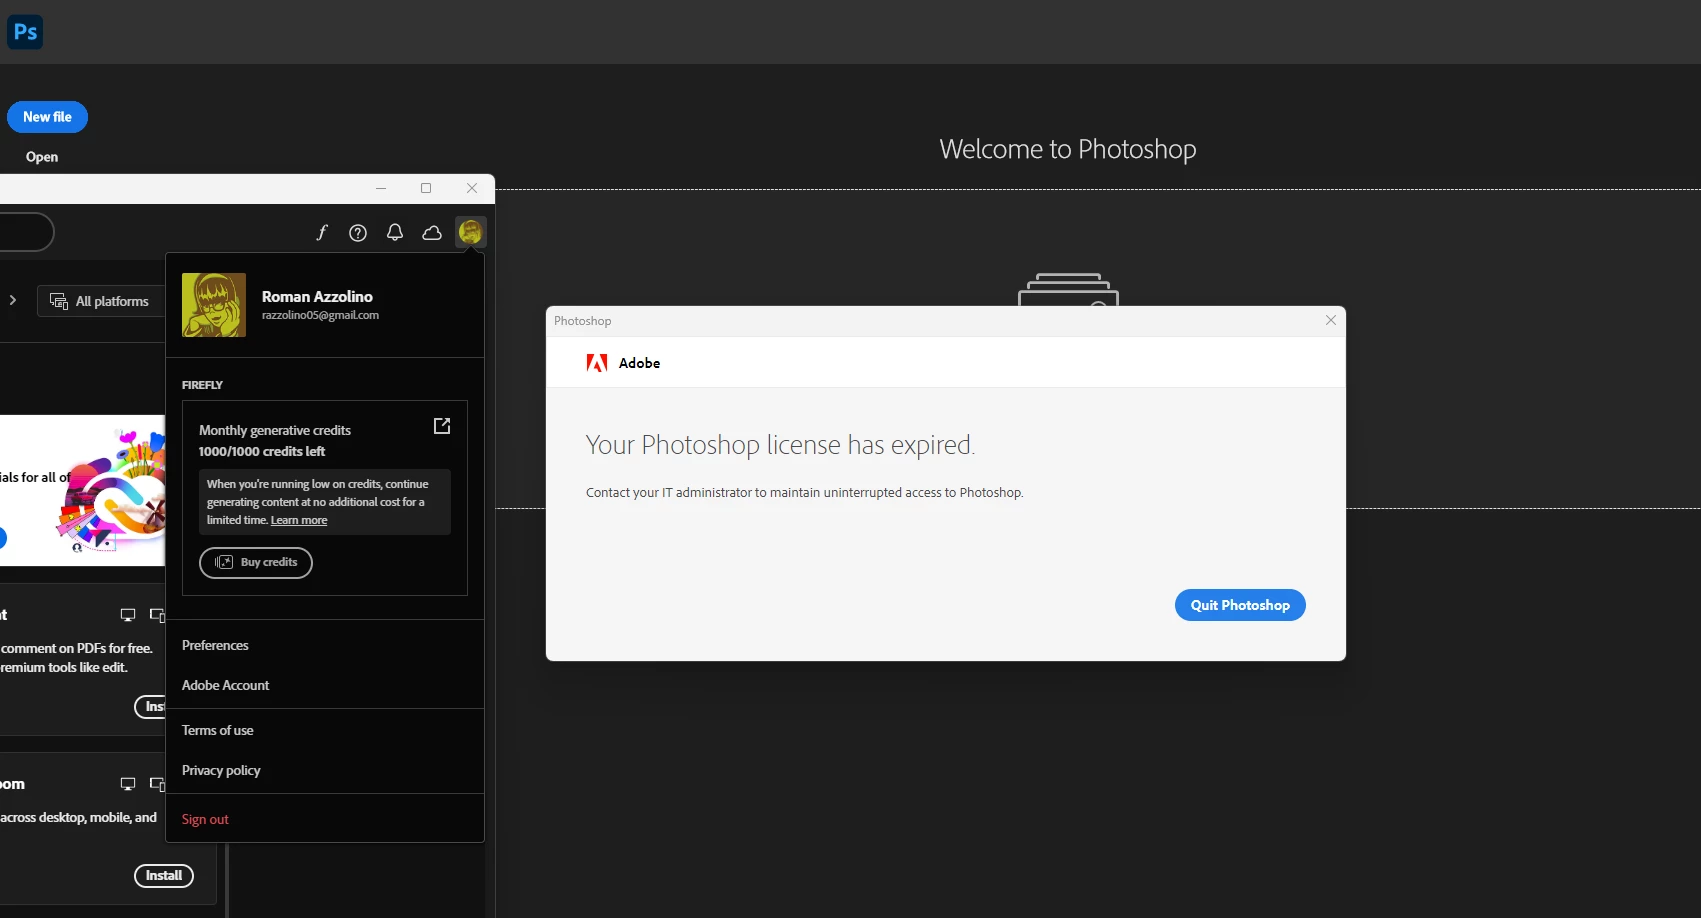Click the Welcome to Photoshop heading
The height and width of the screenshot is (918, 1701).
pyautogui.click(x=1067, y=149)
